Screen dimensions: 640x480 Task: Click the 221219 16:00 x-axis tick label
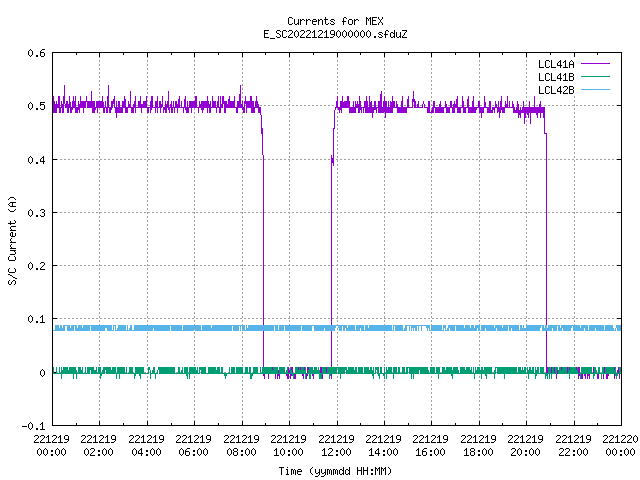(x=431, y=445)
